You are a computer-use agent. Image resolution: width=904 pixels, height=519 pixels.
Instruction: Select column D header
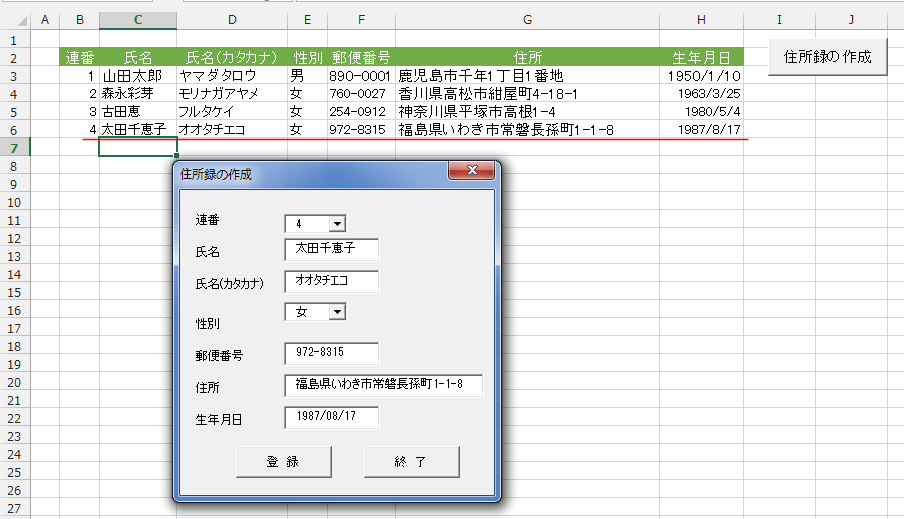pyautogui.click(x=232, y=20)
